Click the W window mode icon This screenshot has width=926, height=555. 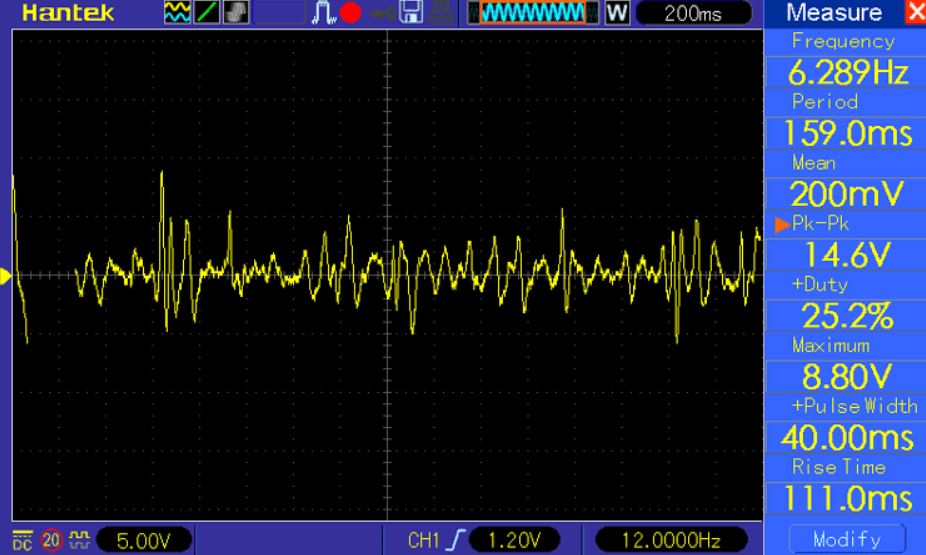[617, 13]
